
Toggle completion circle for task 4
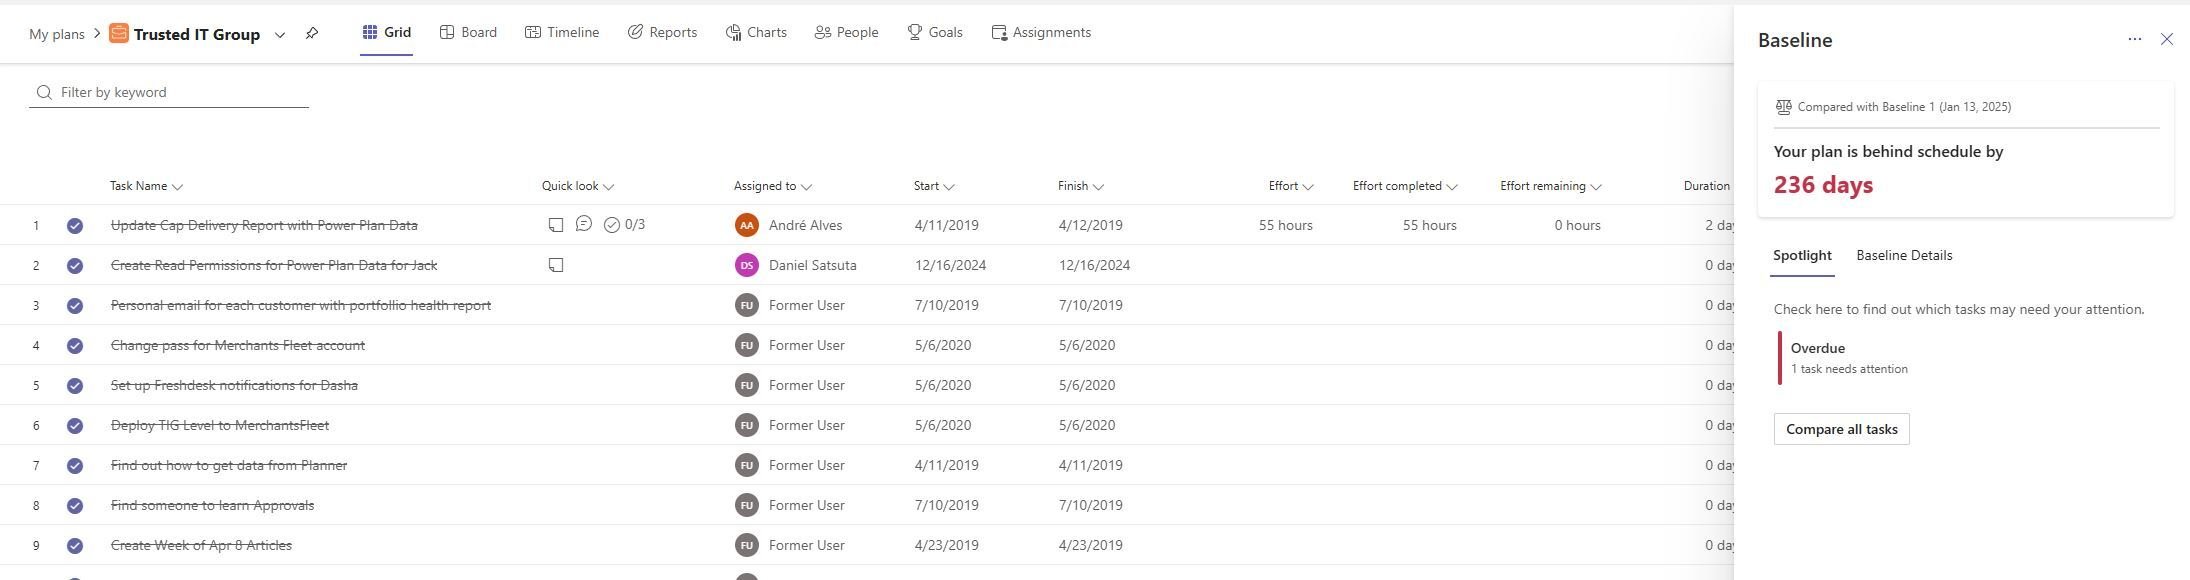[x=75, y=346]
